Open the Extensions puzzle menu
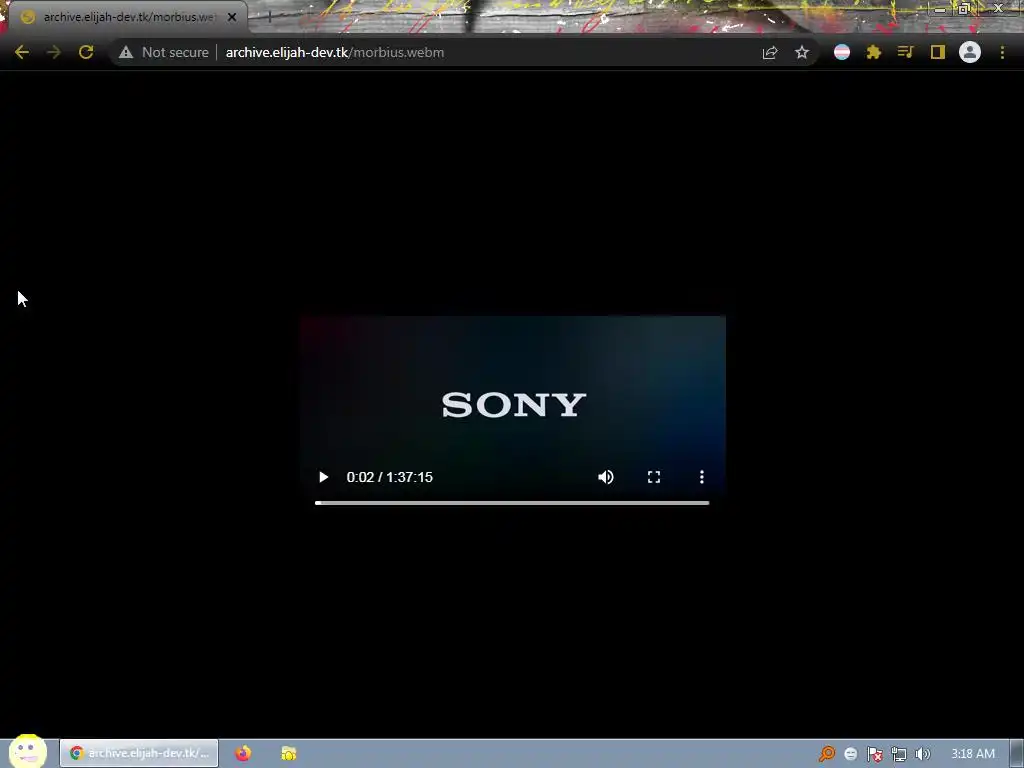1024x768 pixels. click(874, 52)
